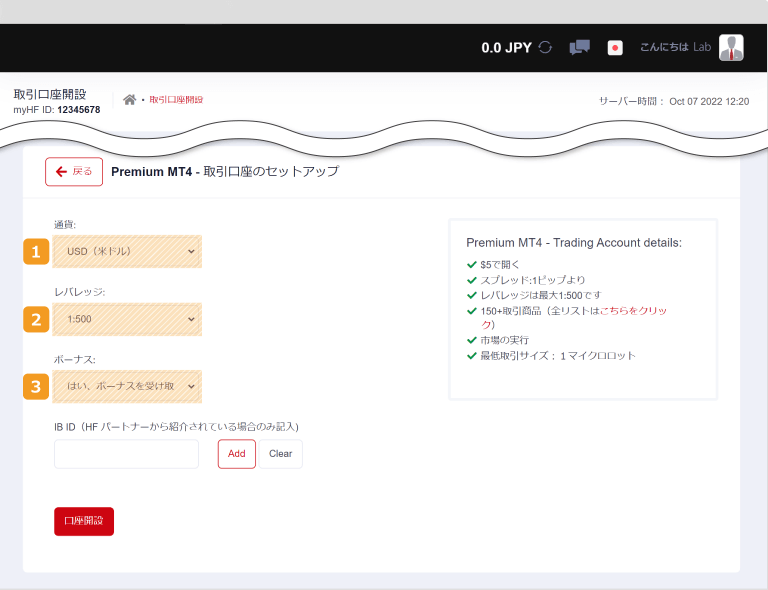Go to home via breadcrumb house icon
This screenshot has width=768, height=590.
(129, 100)
